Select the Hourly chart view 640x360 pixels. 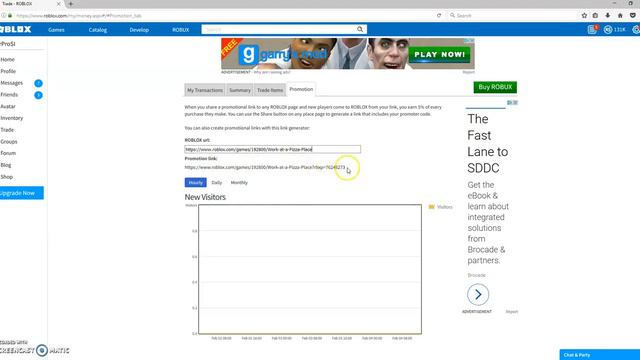(196, 182)
